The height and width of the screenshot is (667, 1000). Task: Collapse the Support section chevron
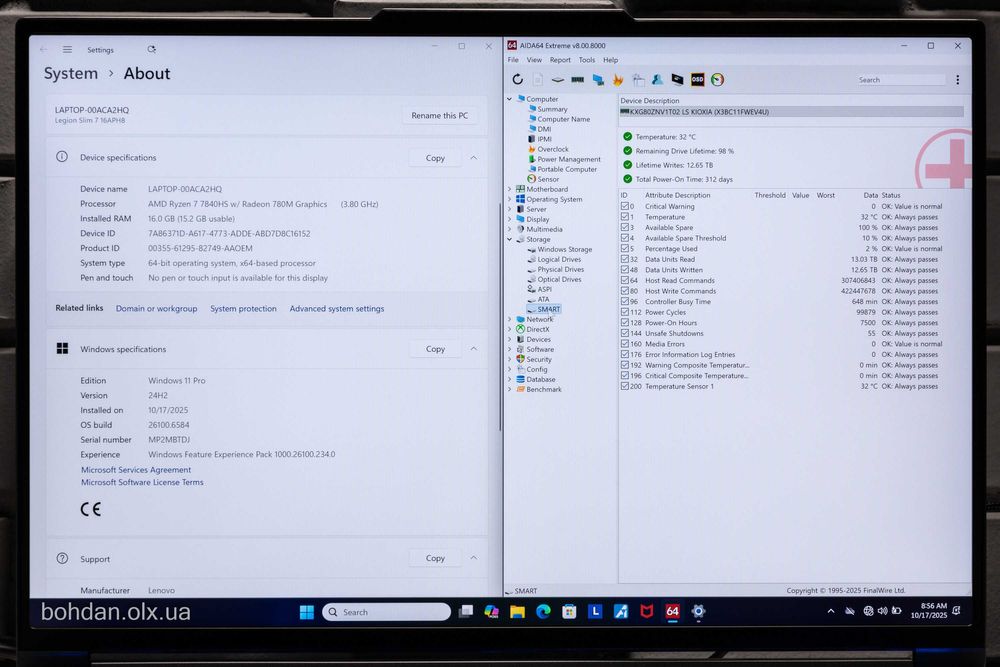[x=474, y=558]
